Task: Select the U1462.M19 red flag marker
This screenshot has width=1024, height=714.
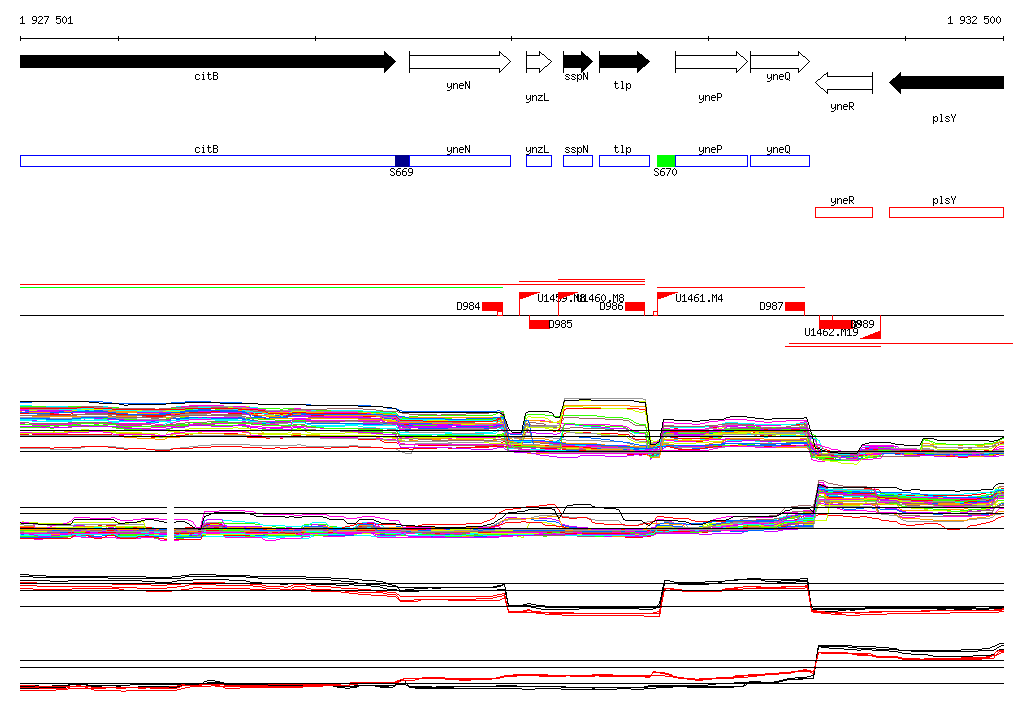Action: [x=871, y=335]
